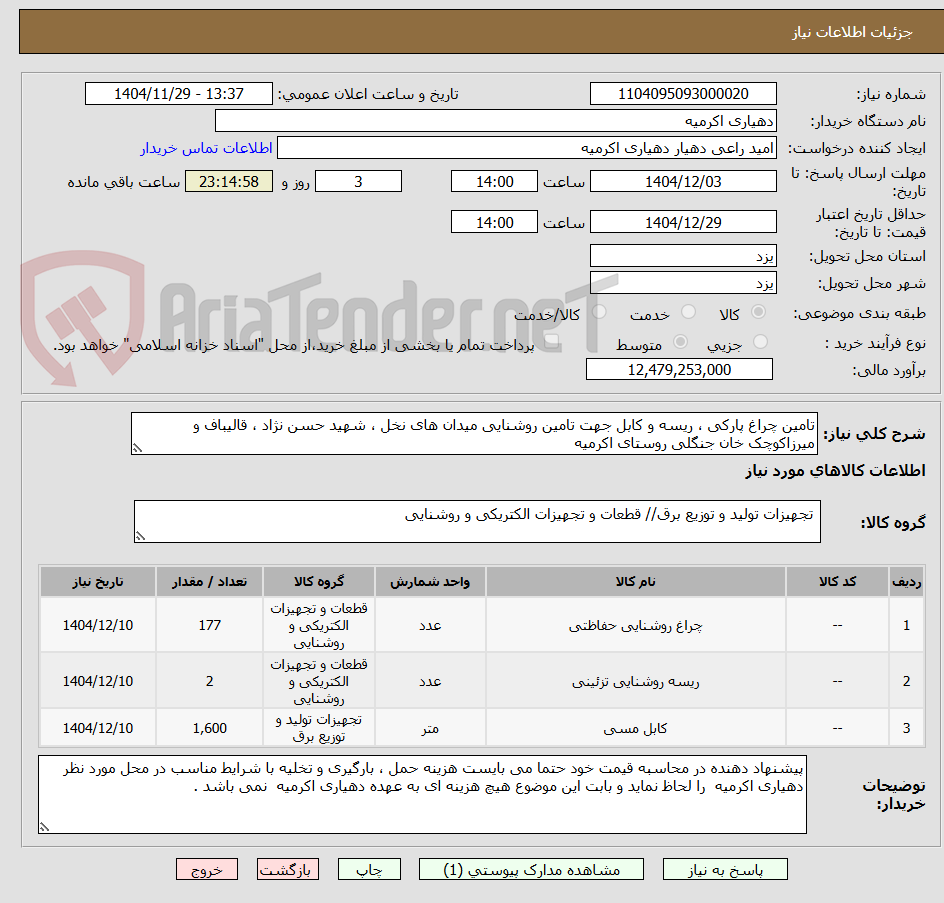Click the اطلاعات کالاهای مورد نیاز heading
This screenshot has width=944, height=903.
[x=835, y=471]
